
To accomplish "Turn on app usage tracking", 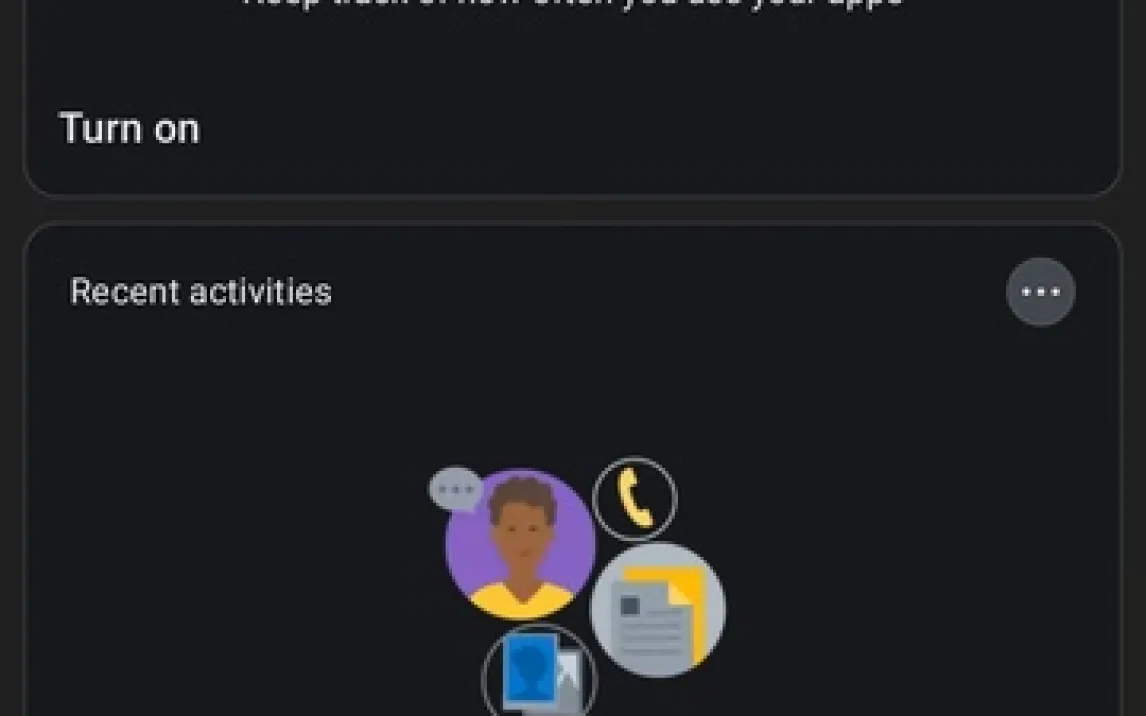I will tap(129, 129).
